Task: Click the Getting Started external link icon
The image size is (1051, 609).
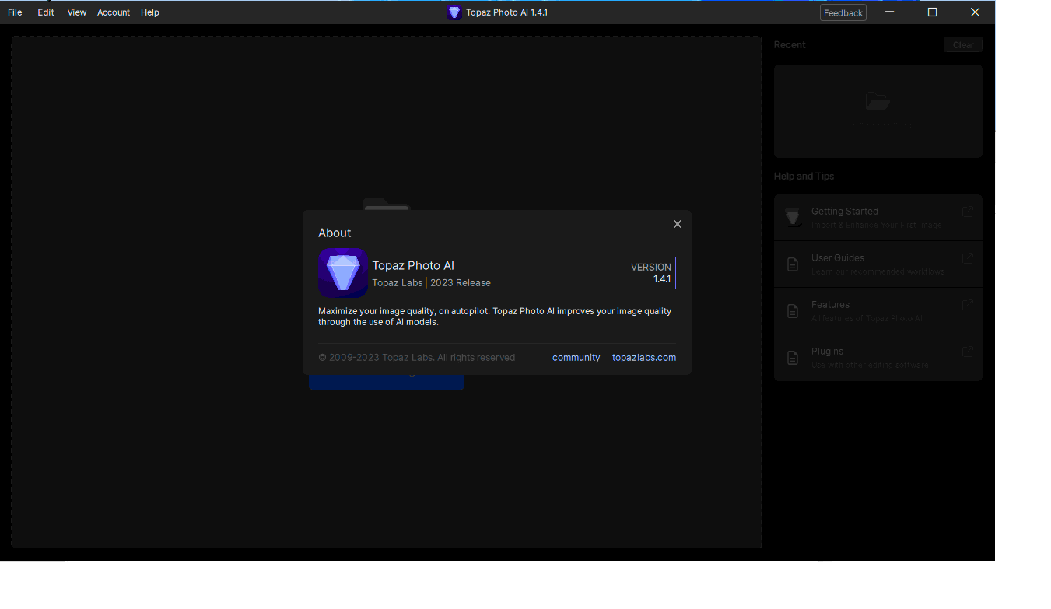Action: point(967,212)
